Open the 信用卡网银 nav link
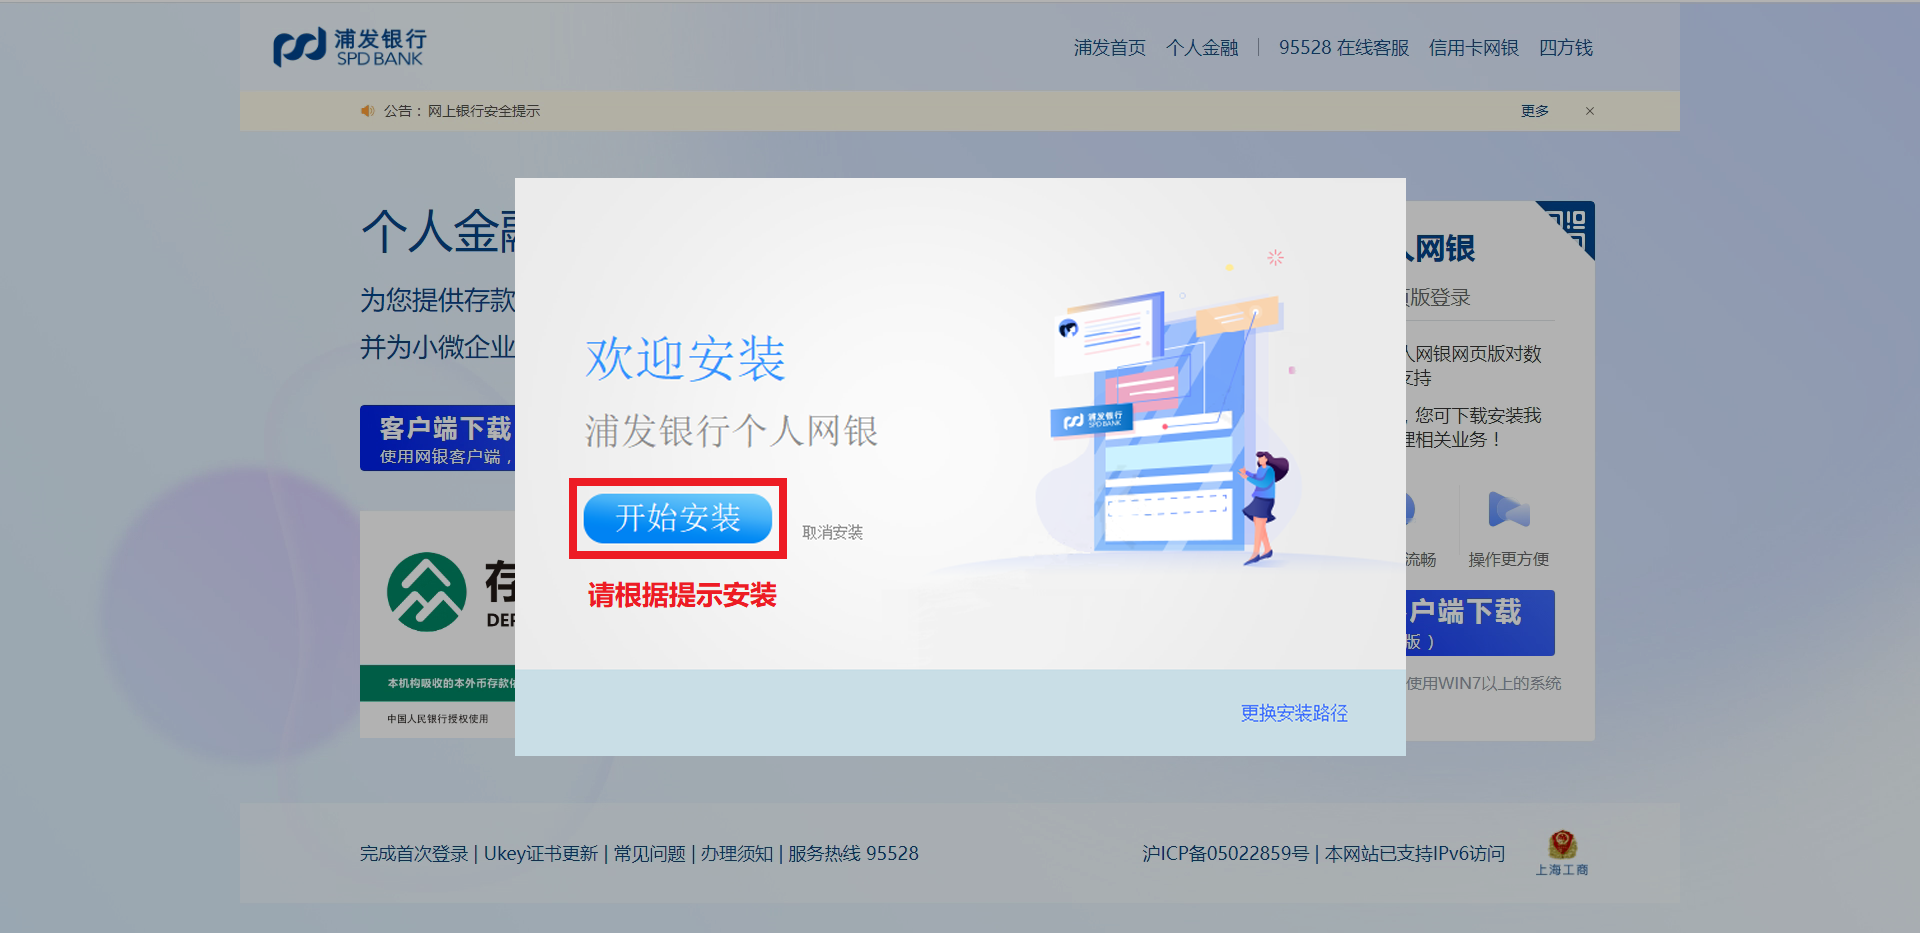The width and height of the screenshot is (1920, 933). 1474,48
